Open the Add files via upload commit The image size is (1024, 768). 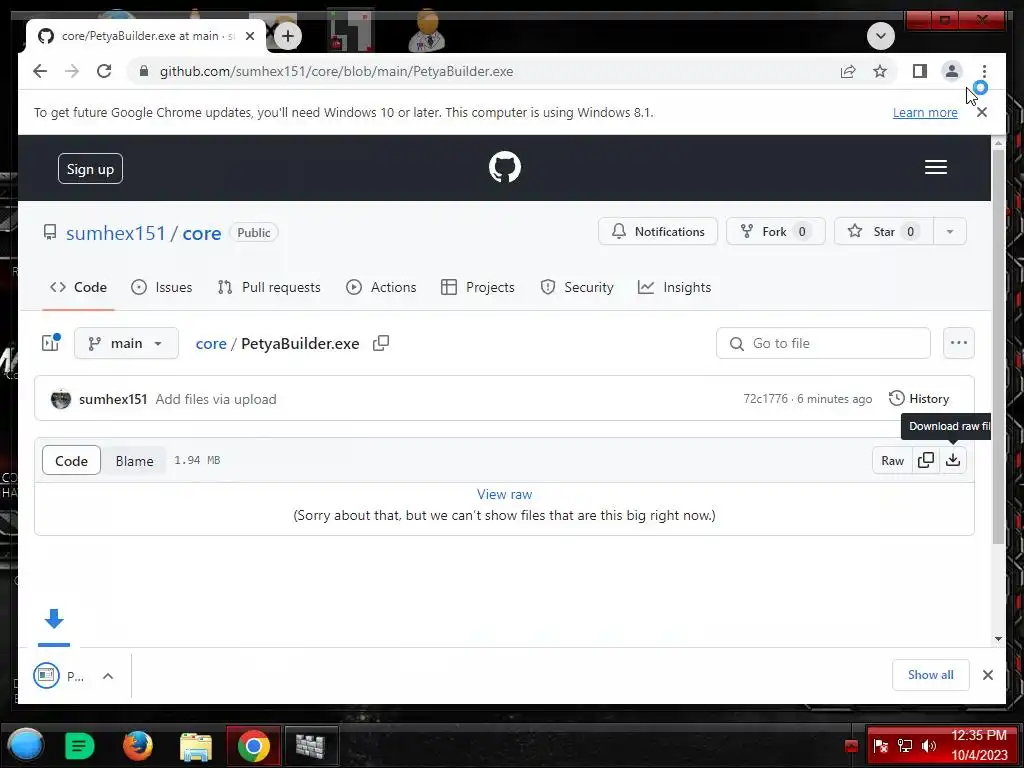point(216,399)
